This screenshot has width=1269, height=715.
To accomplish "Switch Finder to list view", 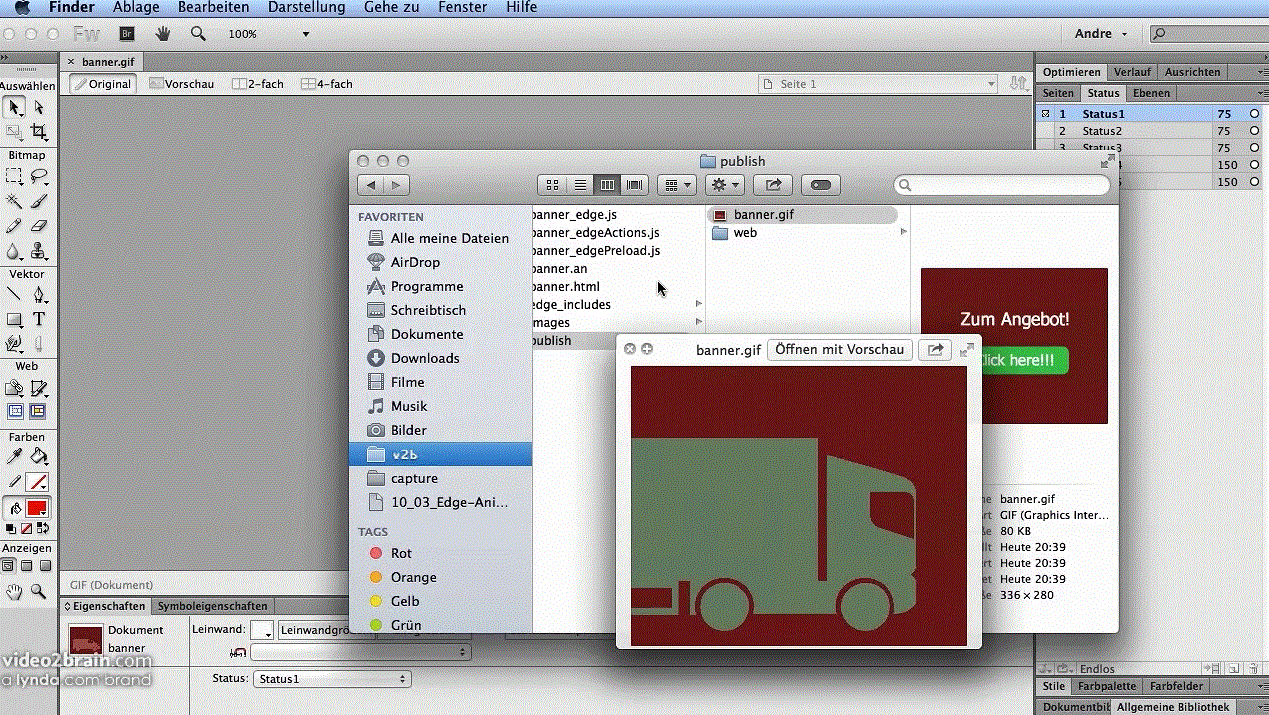I will (579, 185).
